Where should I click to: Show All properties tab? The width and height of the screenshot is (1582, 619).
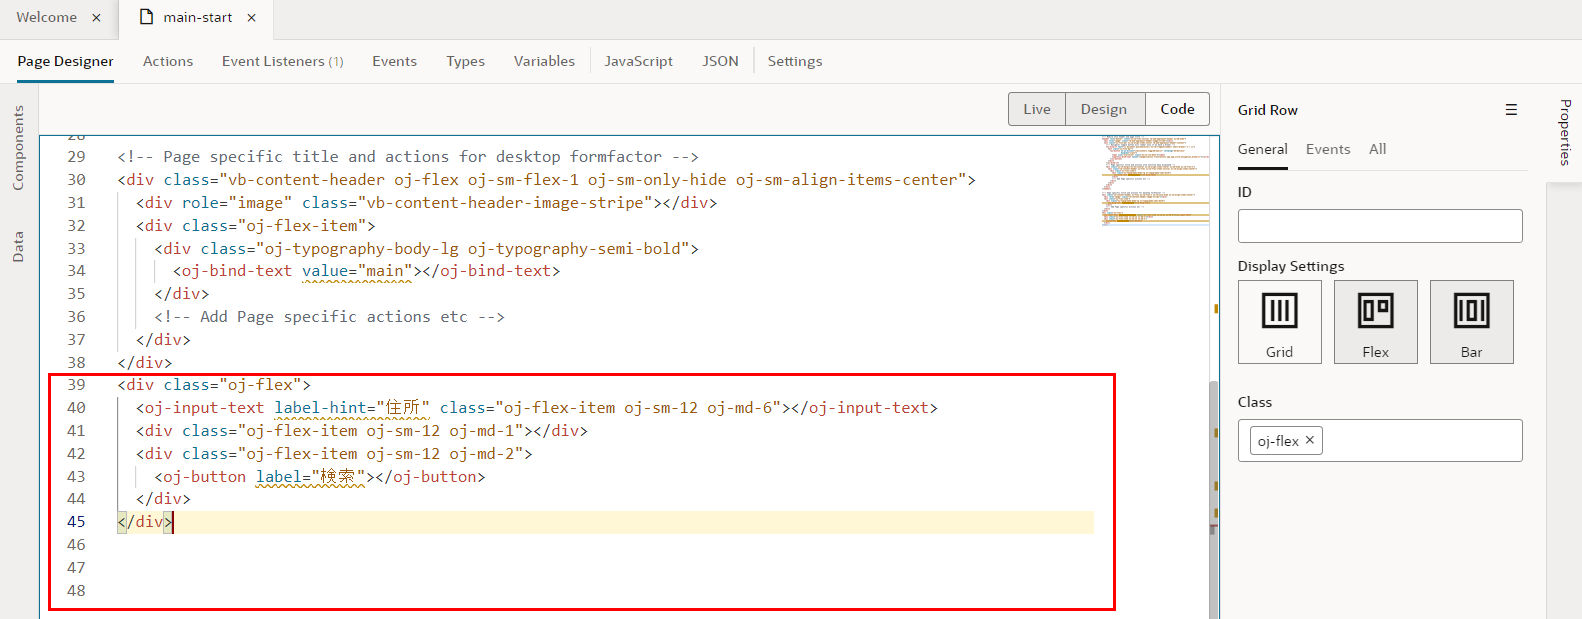point(1377,149)
